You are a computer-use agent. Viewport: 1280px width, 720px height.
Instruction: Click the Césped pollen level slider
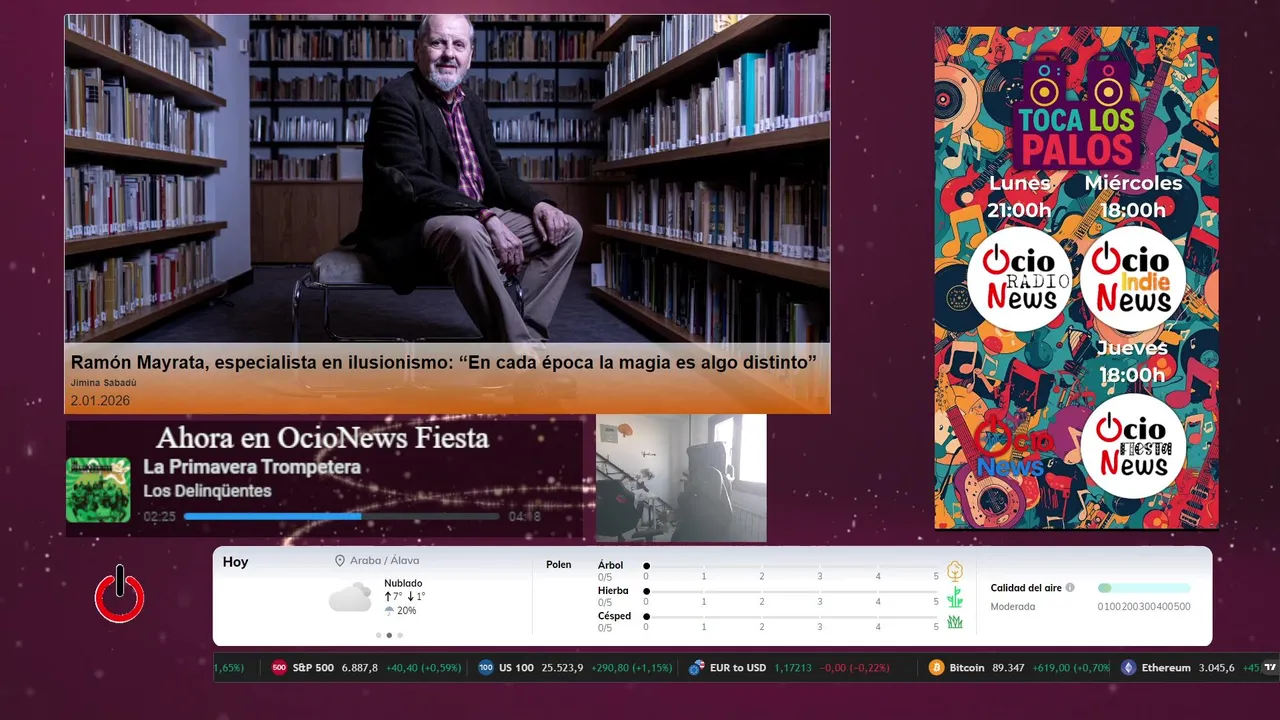[792, 616]
